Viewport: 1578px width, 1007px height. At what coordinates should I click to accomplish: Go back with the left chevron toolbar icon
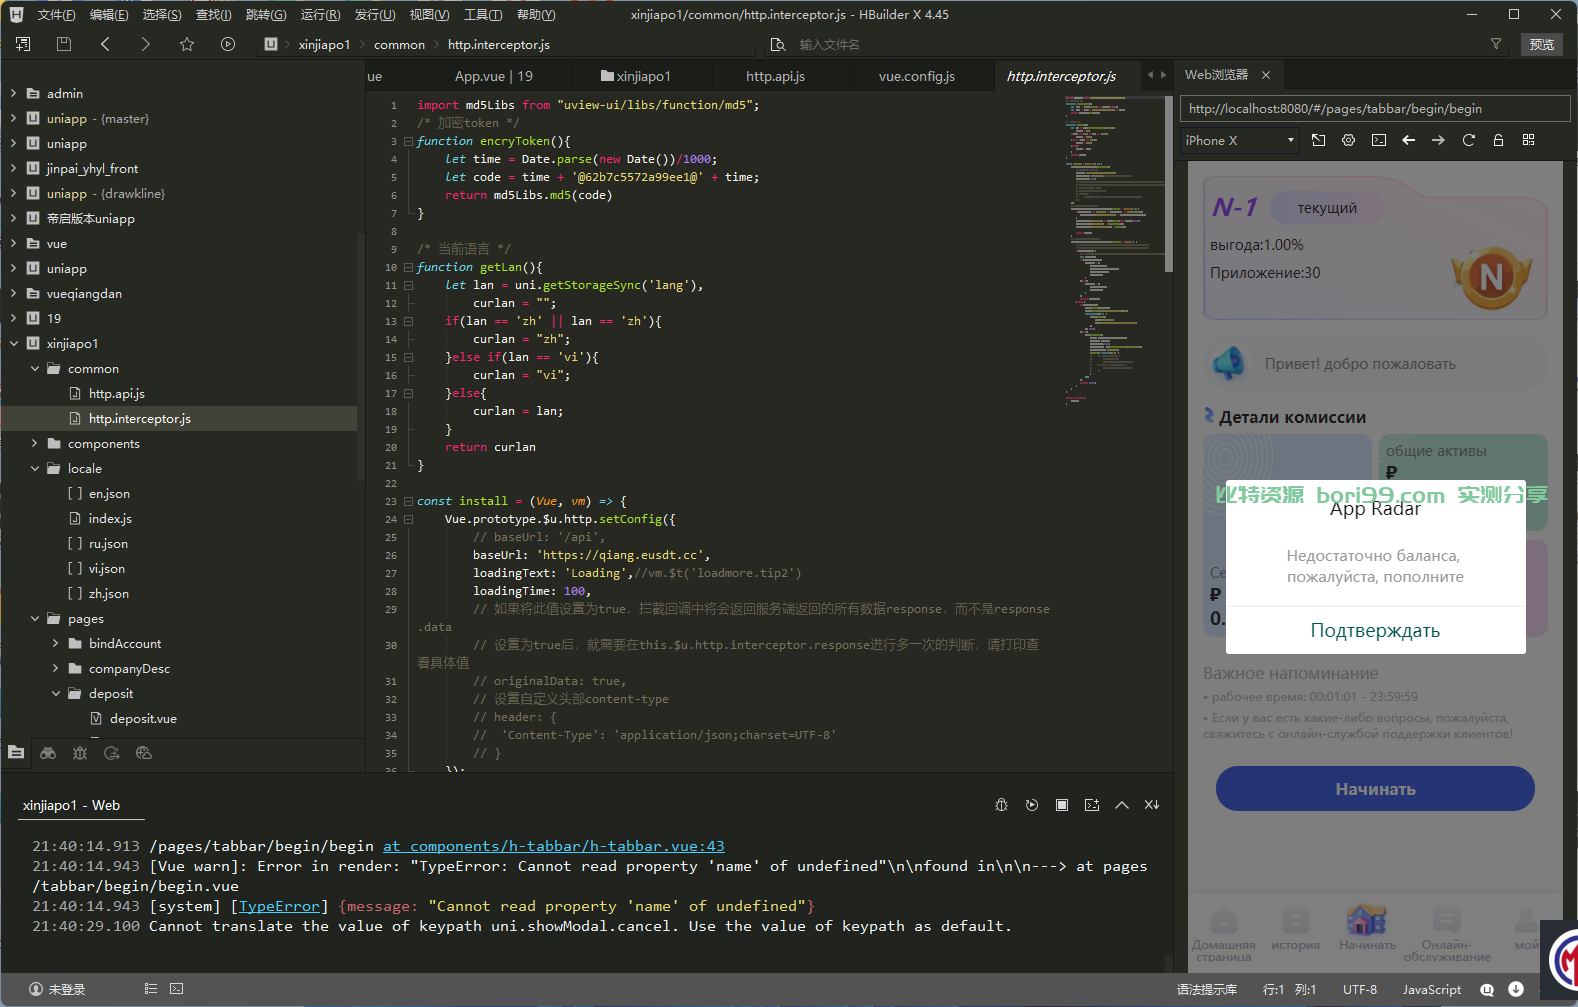105,44
